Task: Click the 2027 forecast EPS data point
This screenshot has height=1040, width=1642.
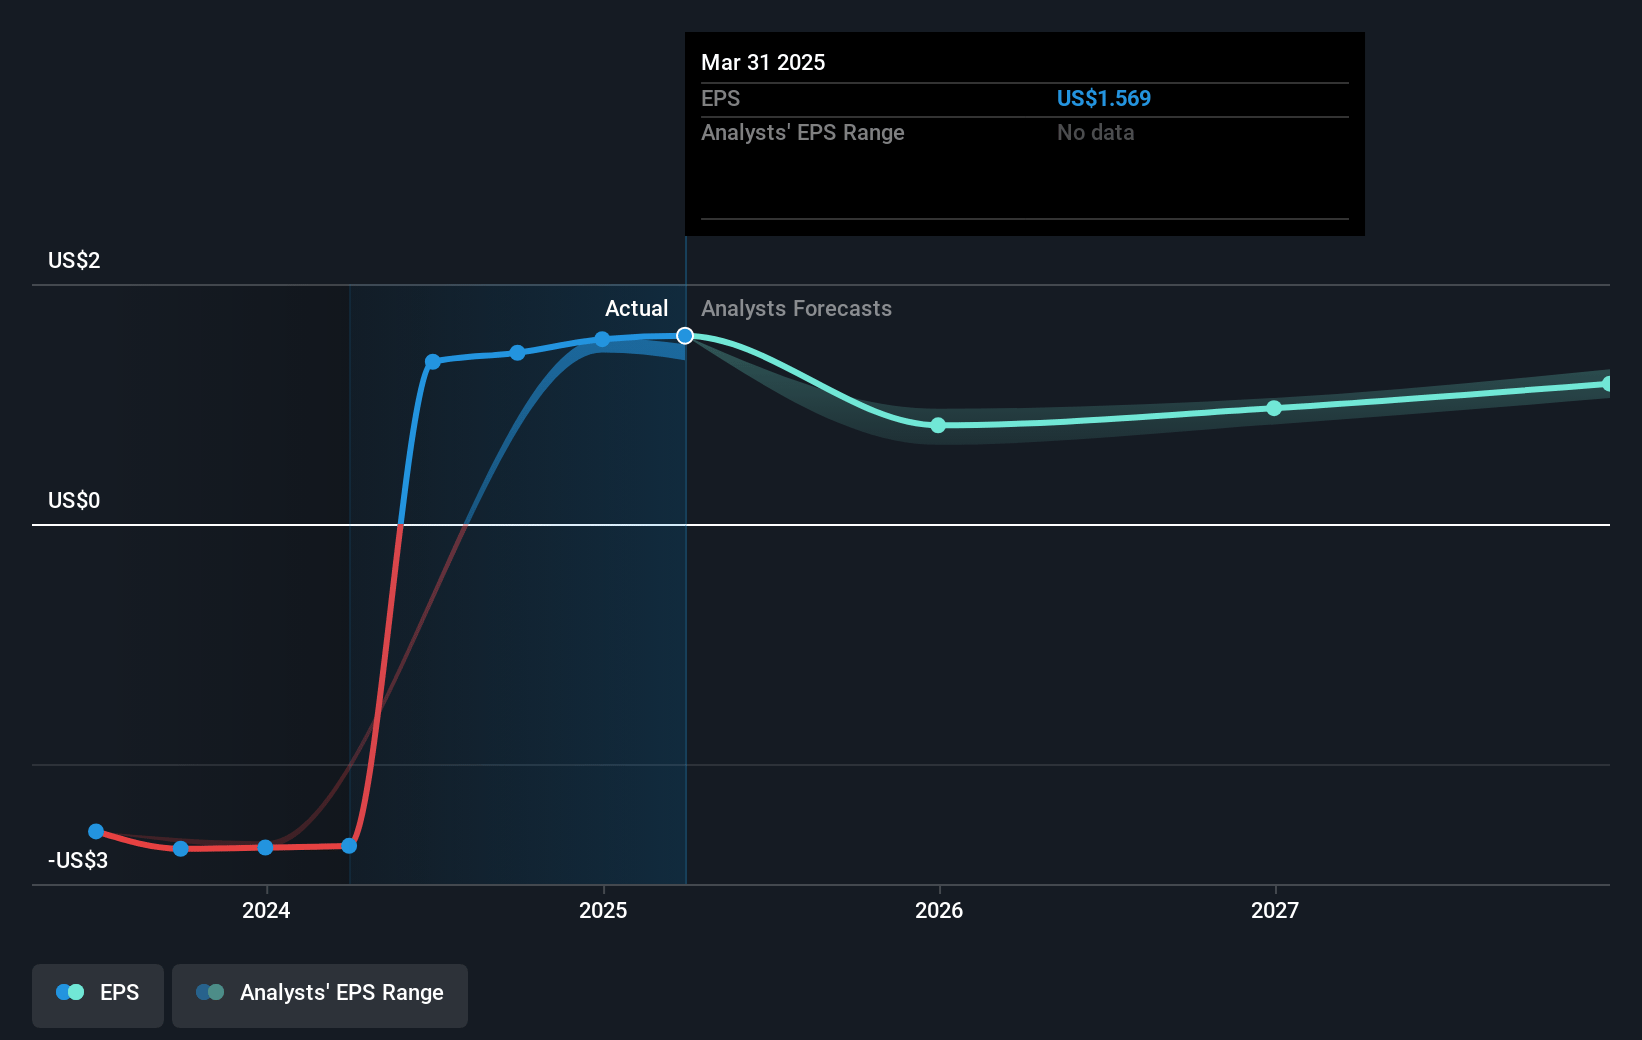Action: point(1274,408)
